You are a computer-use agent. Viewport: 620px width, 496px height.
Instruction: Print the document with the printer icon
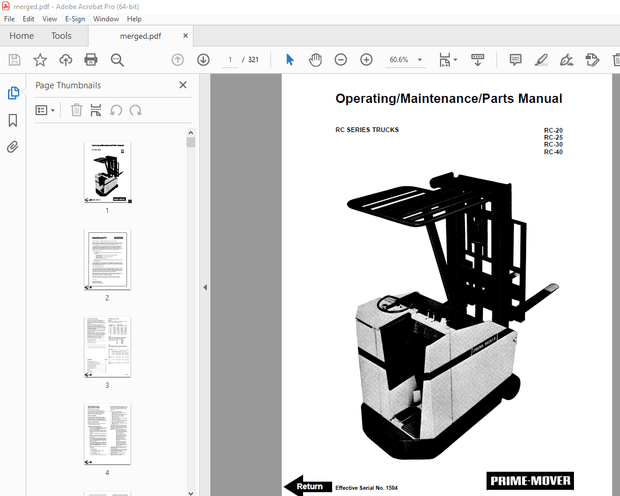(x=91, y=60)
